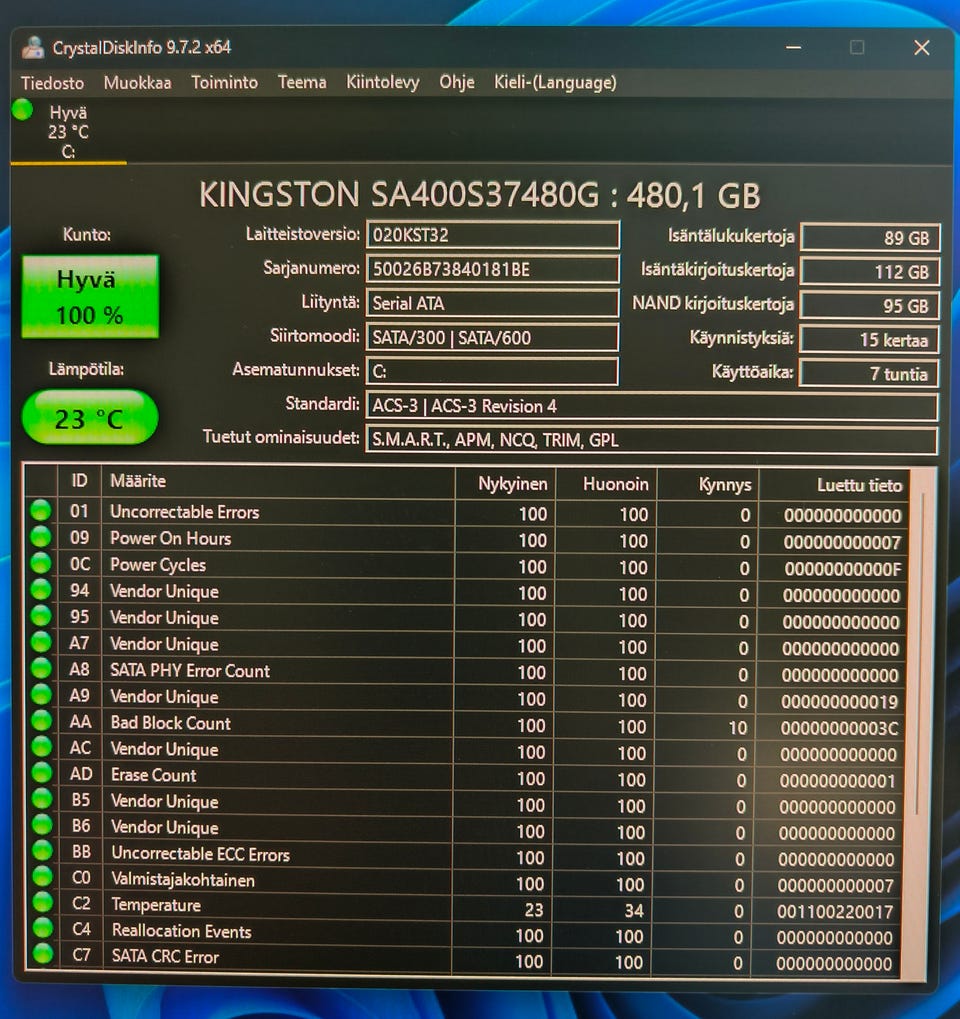This screenshot has width=960, height=1019.
Task: Click status dot of row ID AC
Action: pos(42,747)
